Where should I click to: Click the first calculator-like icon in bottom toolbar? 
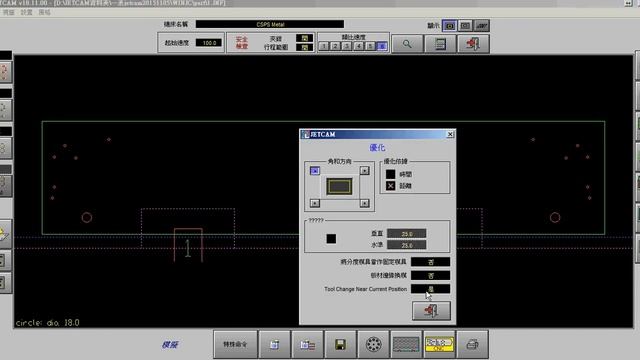pos(275,344)
